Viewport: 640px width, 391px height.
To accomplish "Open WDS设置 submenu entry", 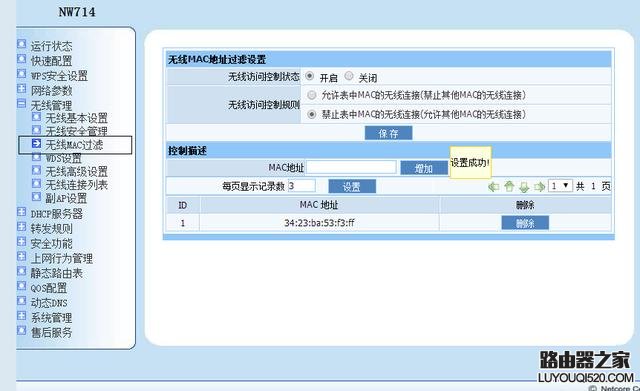I will pyautogui.click(x=63, y=158).
